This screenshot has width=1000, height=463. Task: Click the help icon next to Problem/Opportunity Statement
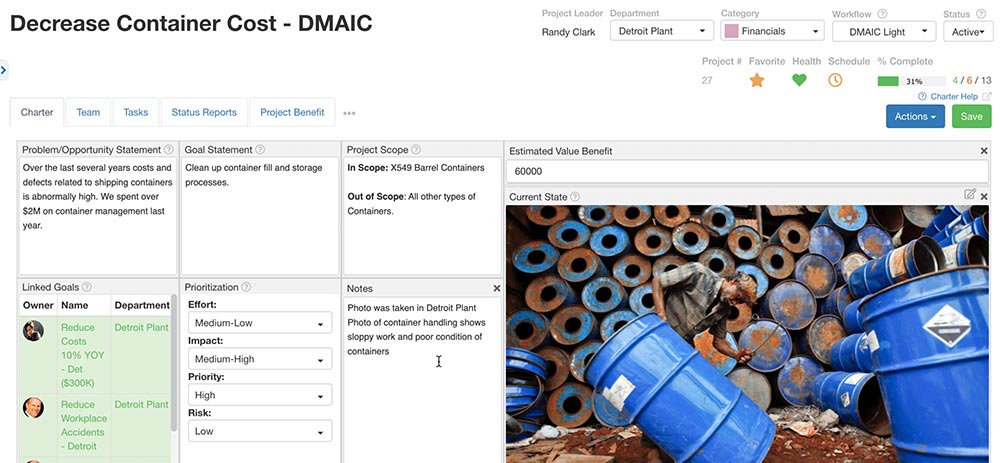(x=168, y=149)
